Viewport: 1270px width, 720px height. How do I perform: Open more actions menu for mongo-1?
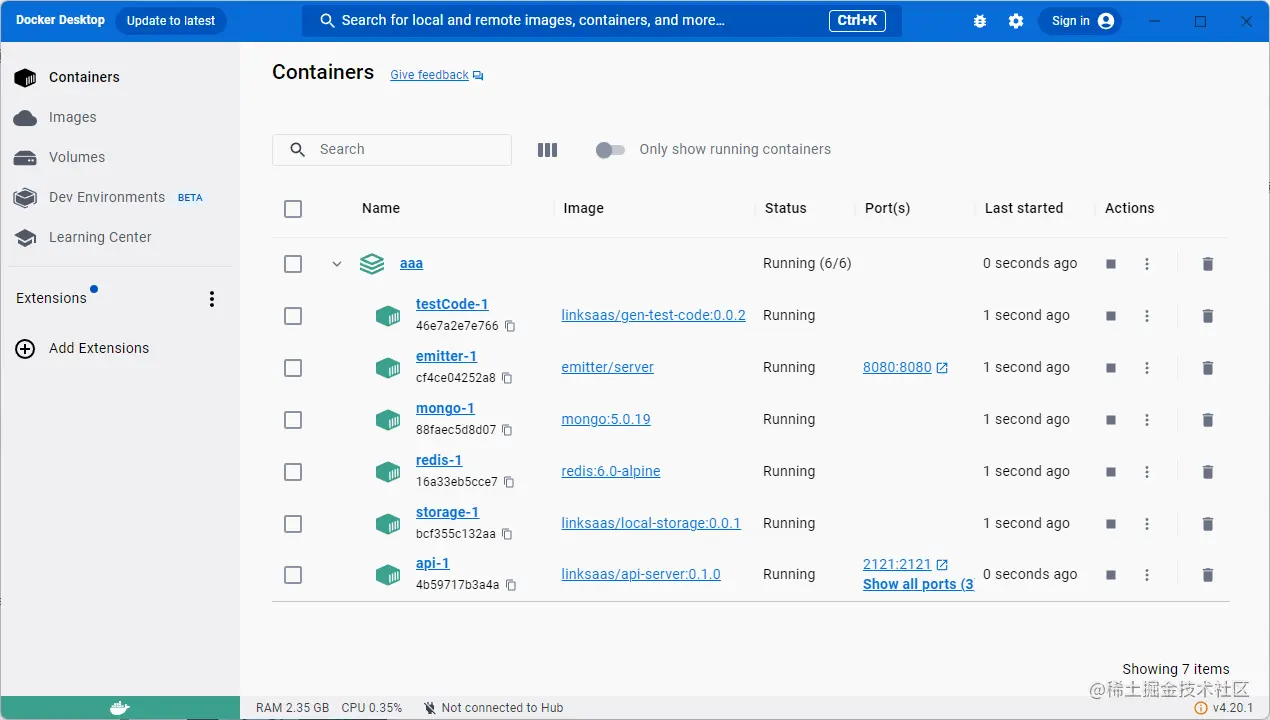point(1147,420)
